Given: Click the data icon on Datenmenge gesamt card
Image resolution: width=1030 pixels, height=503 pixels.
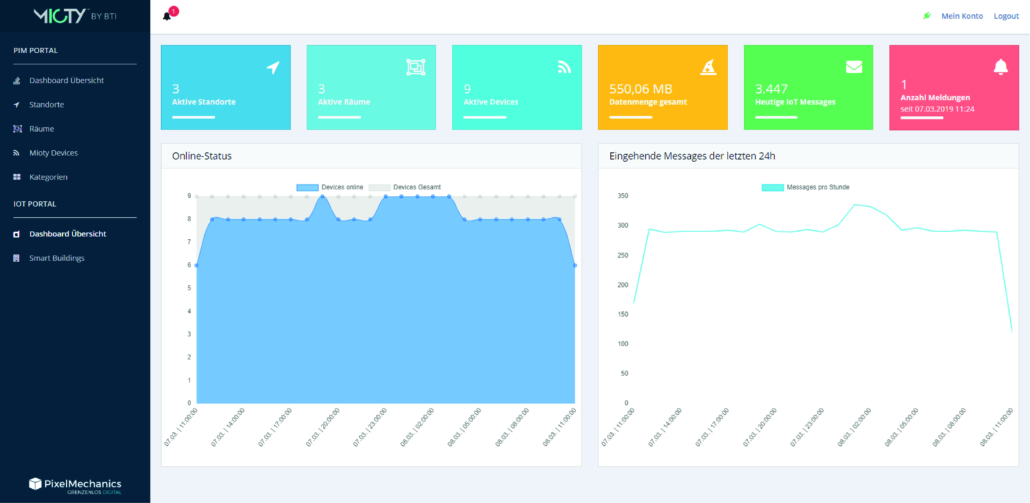Looking at the screenshot, I should point(709,67).
